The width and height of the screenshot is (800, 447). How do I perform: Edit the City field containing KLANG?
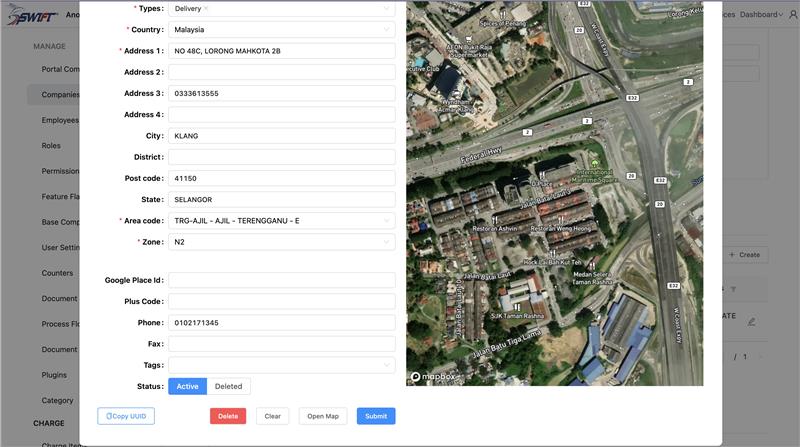(x=282, y=136)
